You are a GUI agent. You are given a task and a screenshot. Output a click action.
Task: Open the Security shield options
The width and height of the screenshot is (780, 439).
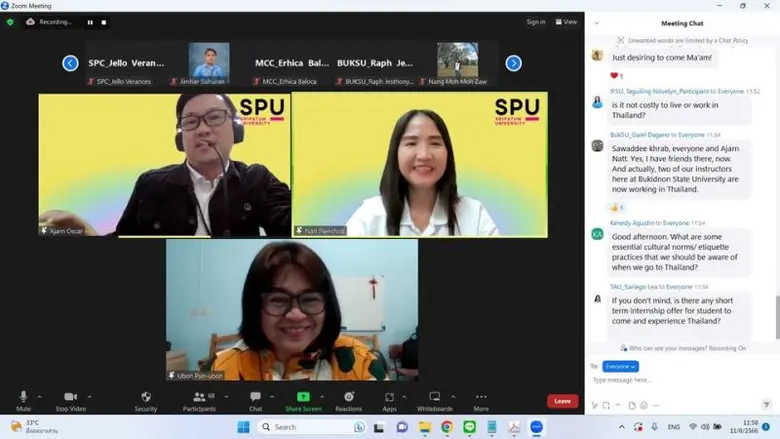[x=146, y=398]
